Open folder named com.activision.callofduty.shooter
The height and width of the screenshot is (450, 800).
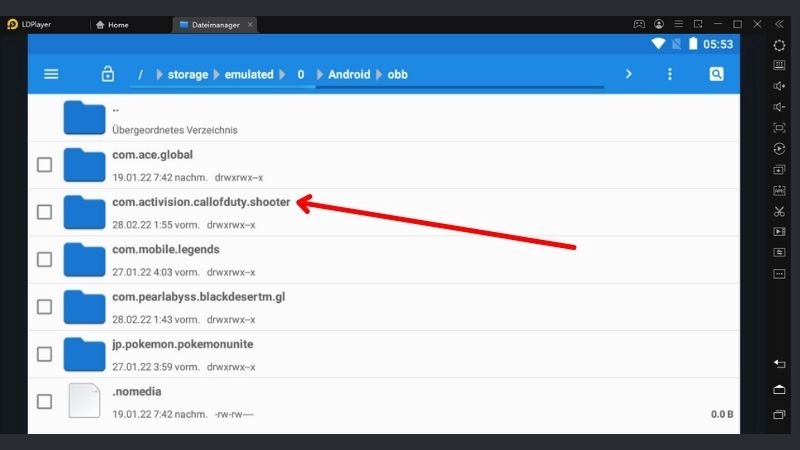pyautogui.click(x=201, y=202)
